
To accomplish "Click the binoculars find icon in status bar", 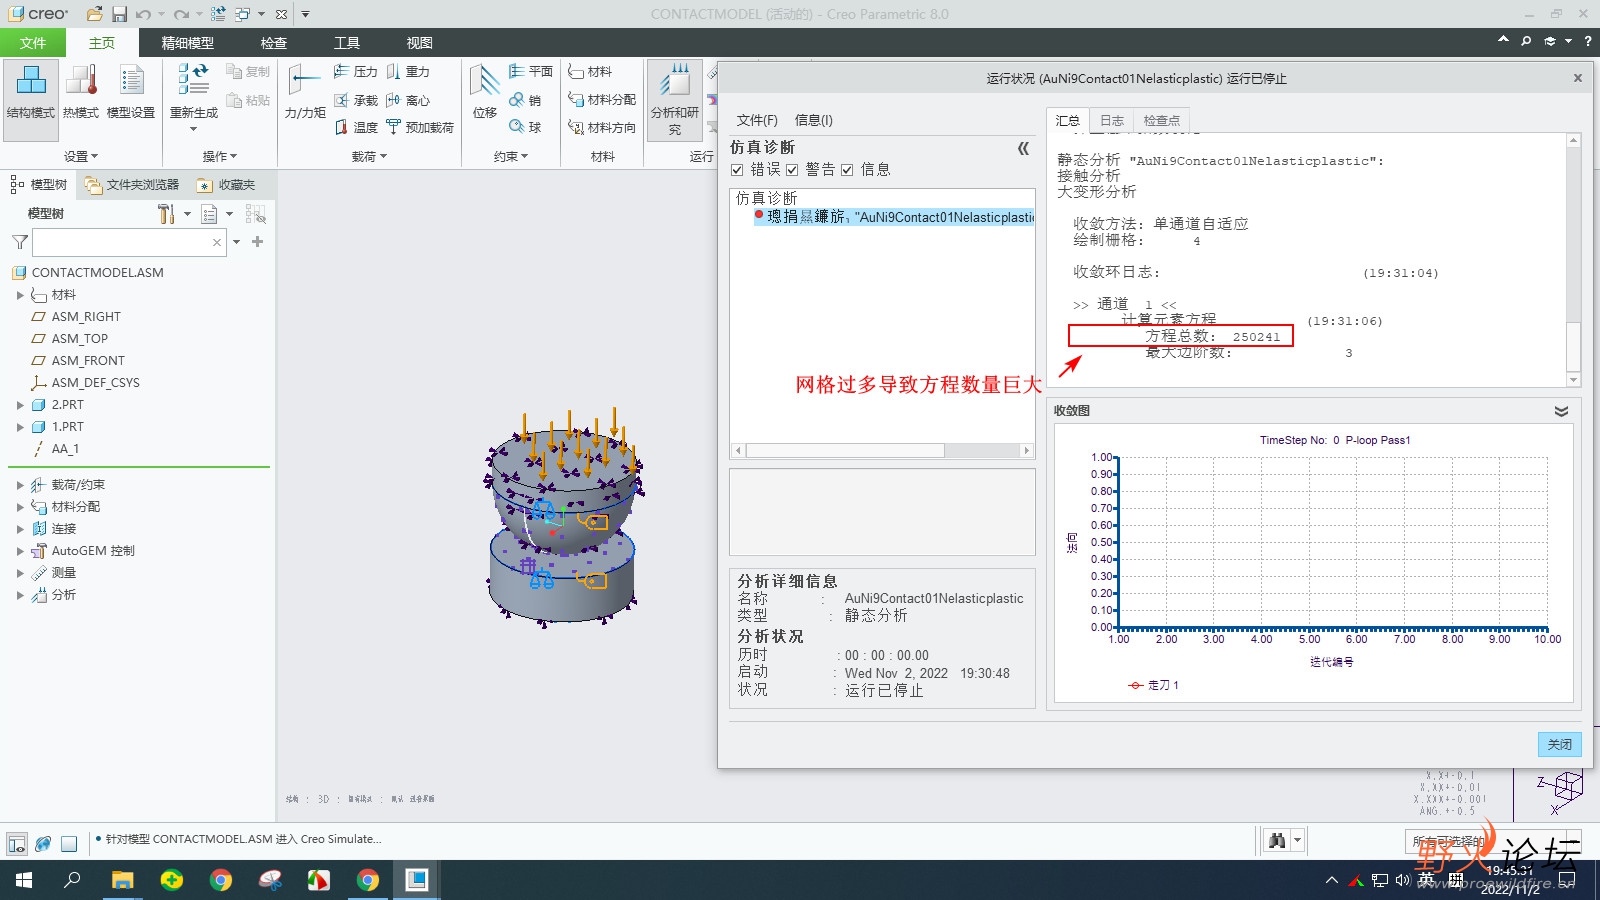I will pyautogui.click(x=1277, y=841).
